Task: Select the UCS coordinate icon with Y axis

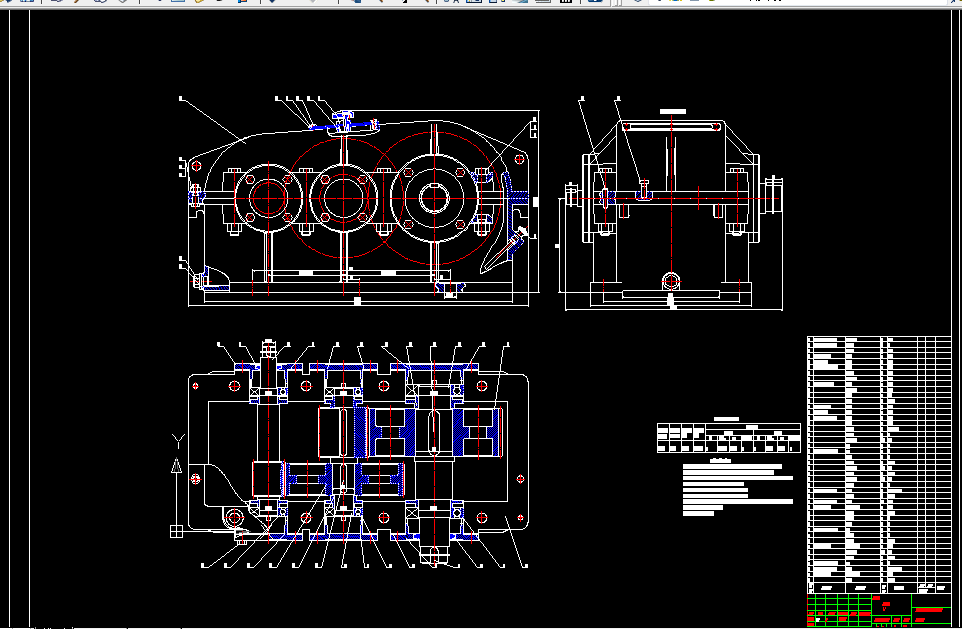Action: (177, 485)
